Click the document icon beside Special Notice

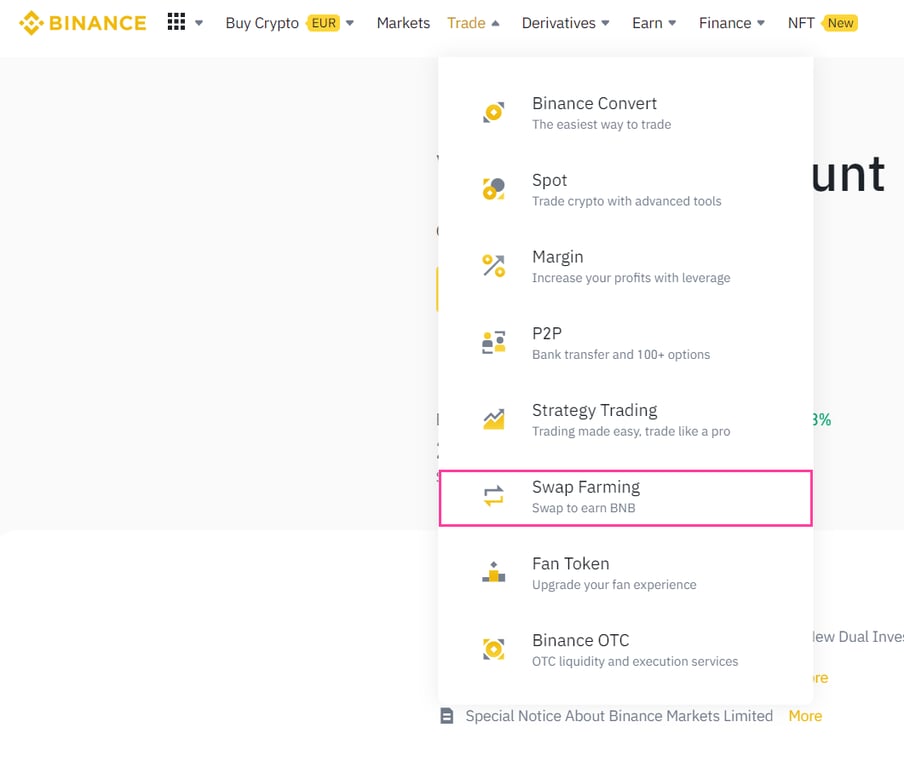coord(446,716)
